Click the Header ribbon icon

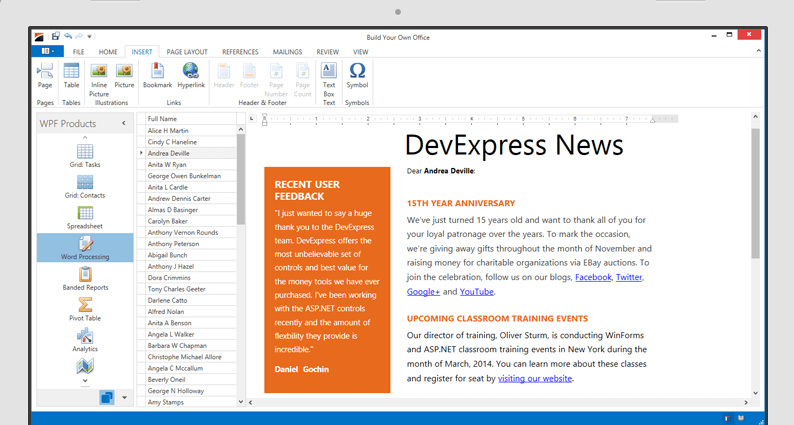[x=224, y=76]
